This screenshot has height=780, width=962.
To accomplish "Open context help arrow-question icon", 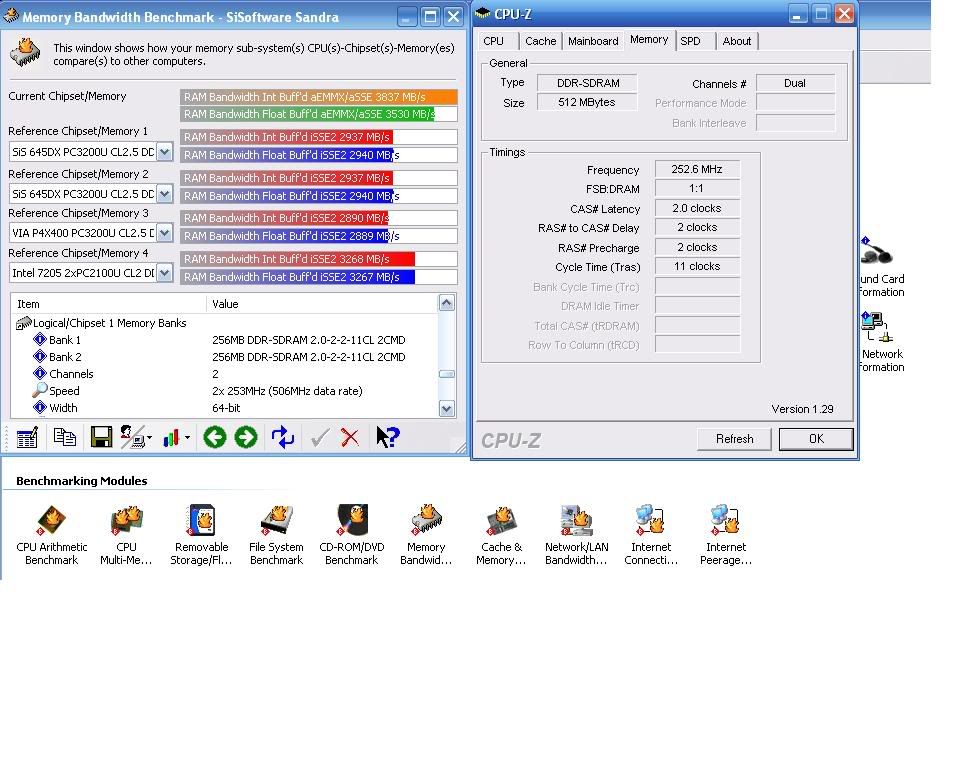I will [x=388, y=437].
